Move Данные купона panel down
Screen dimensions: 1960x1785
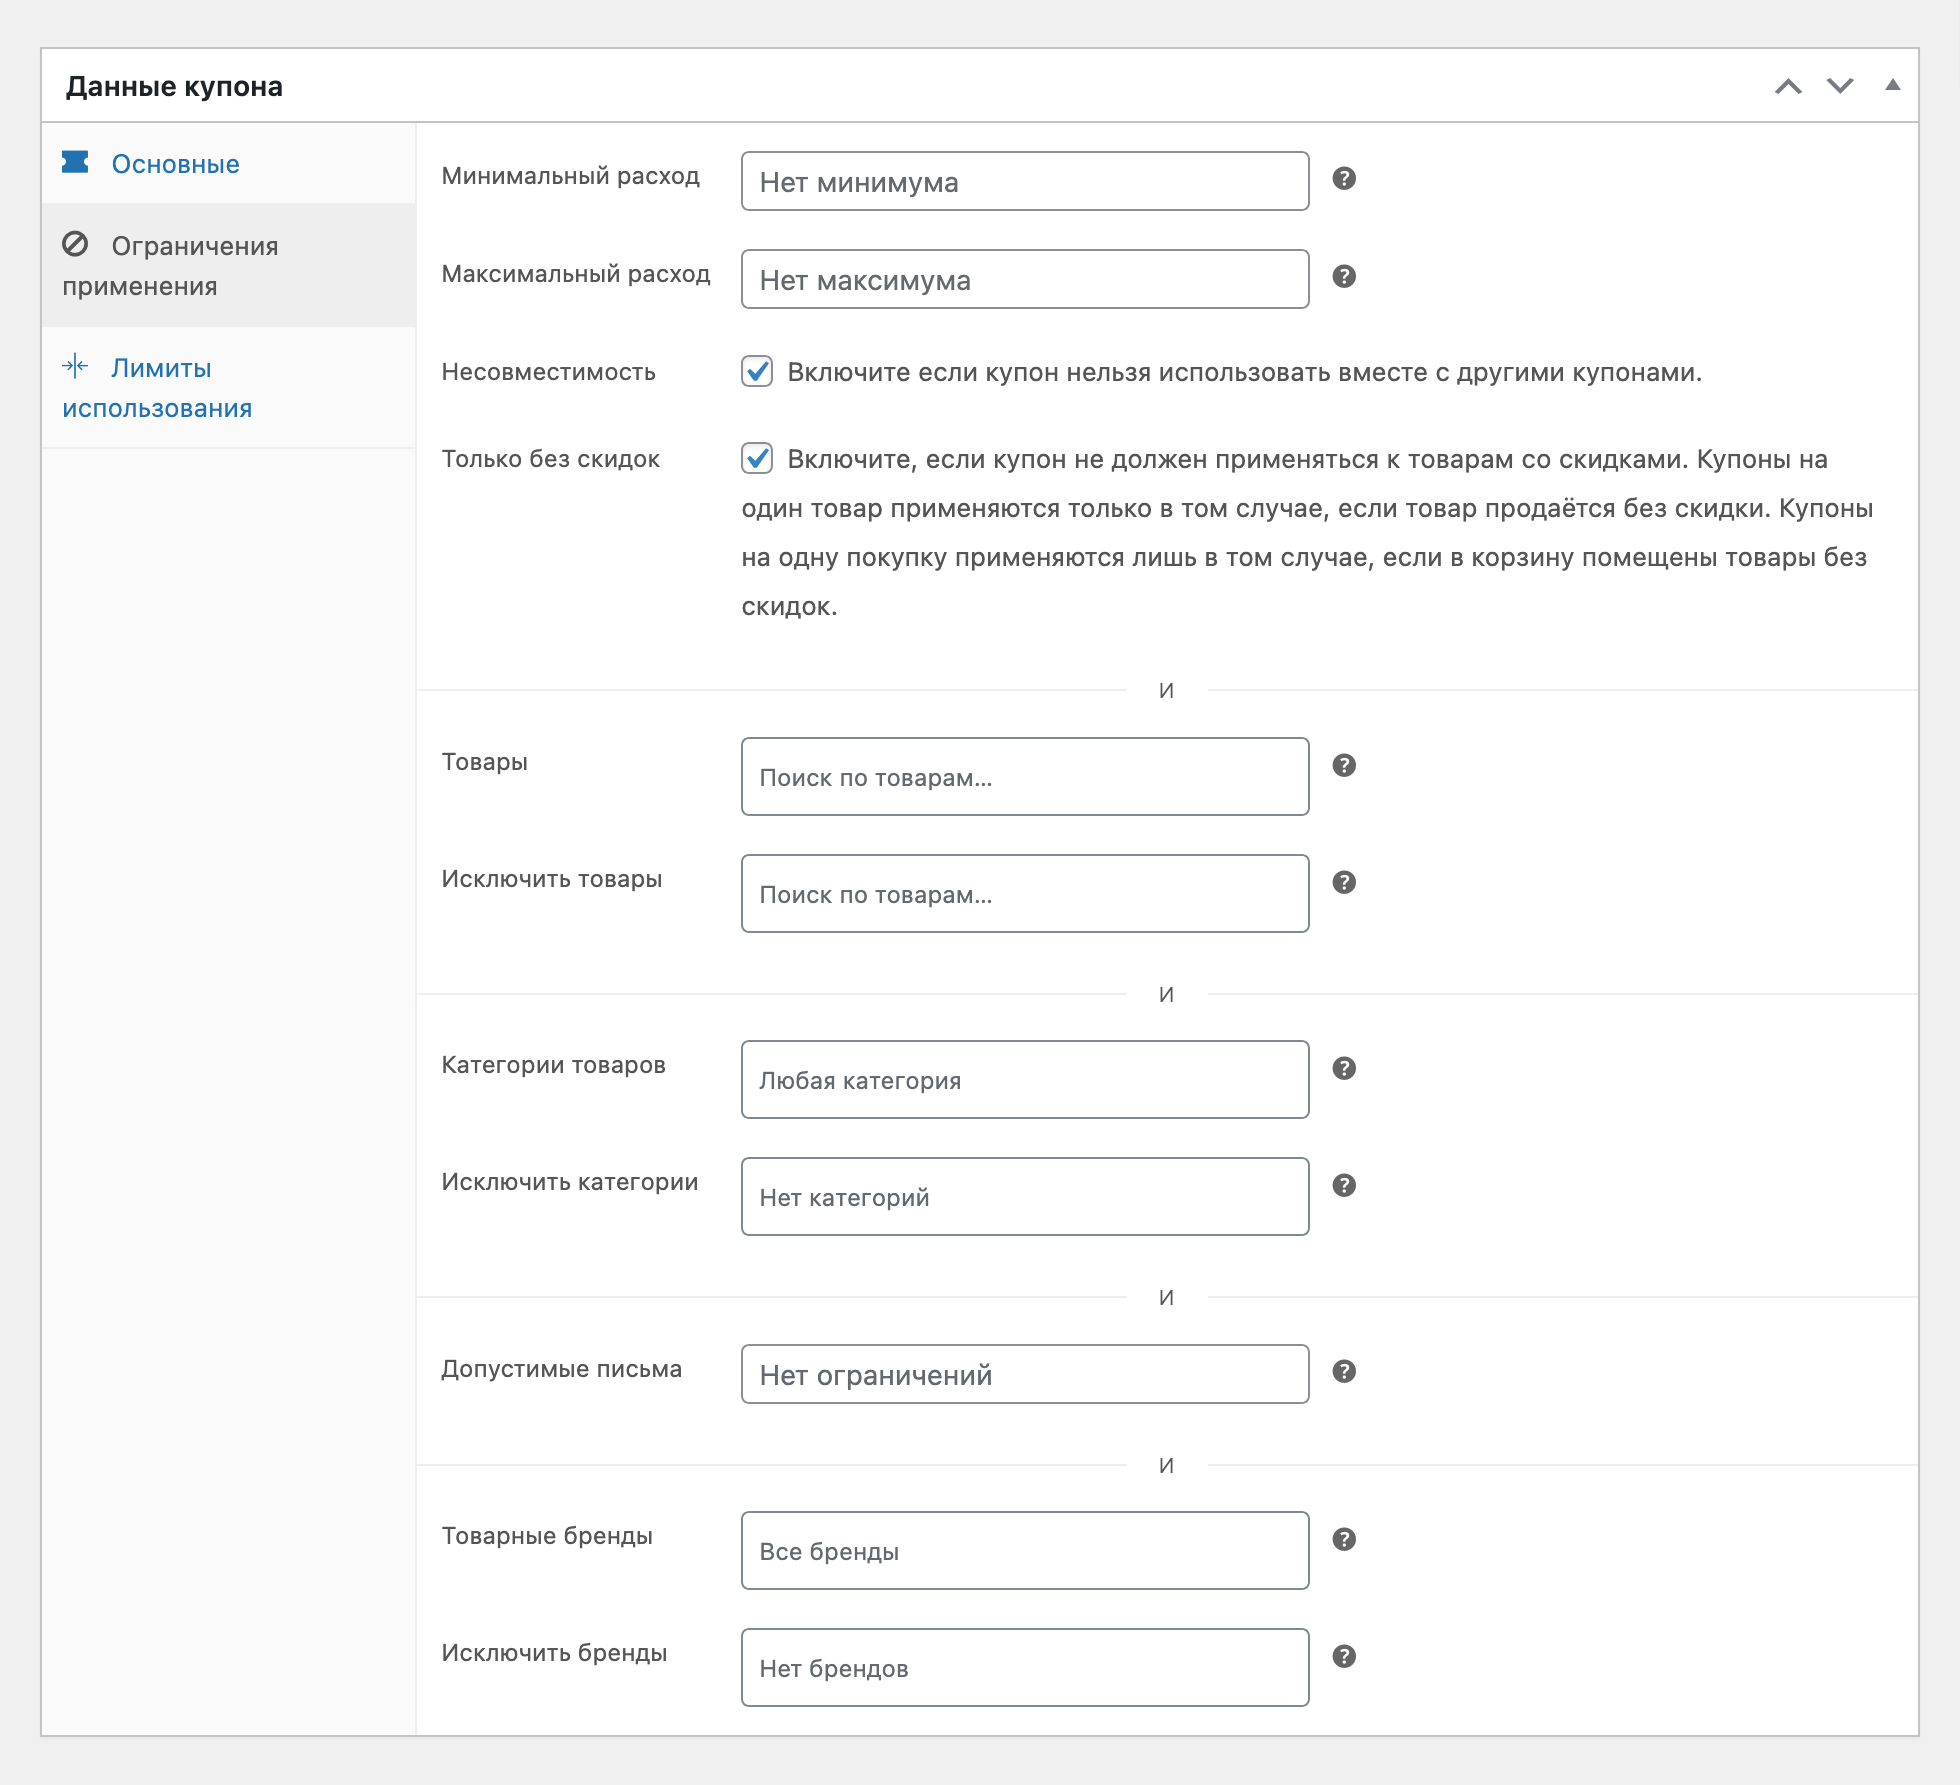1840,86
